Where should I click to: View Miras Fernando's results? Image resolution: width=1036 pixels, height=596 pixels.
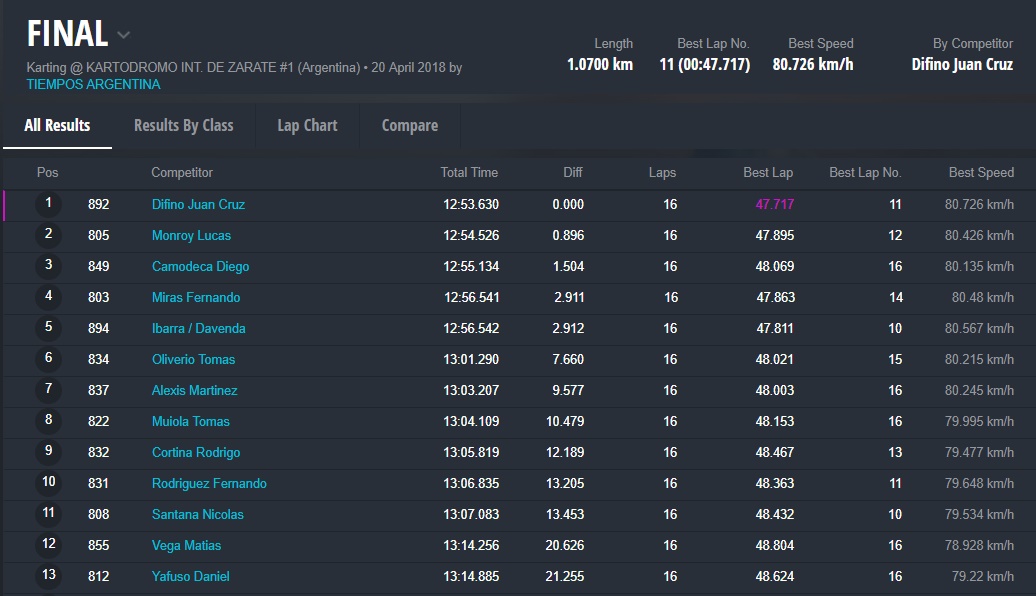pos(196,297)
